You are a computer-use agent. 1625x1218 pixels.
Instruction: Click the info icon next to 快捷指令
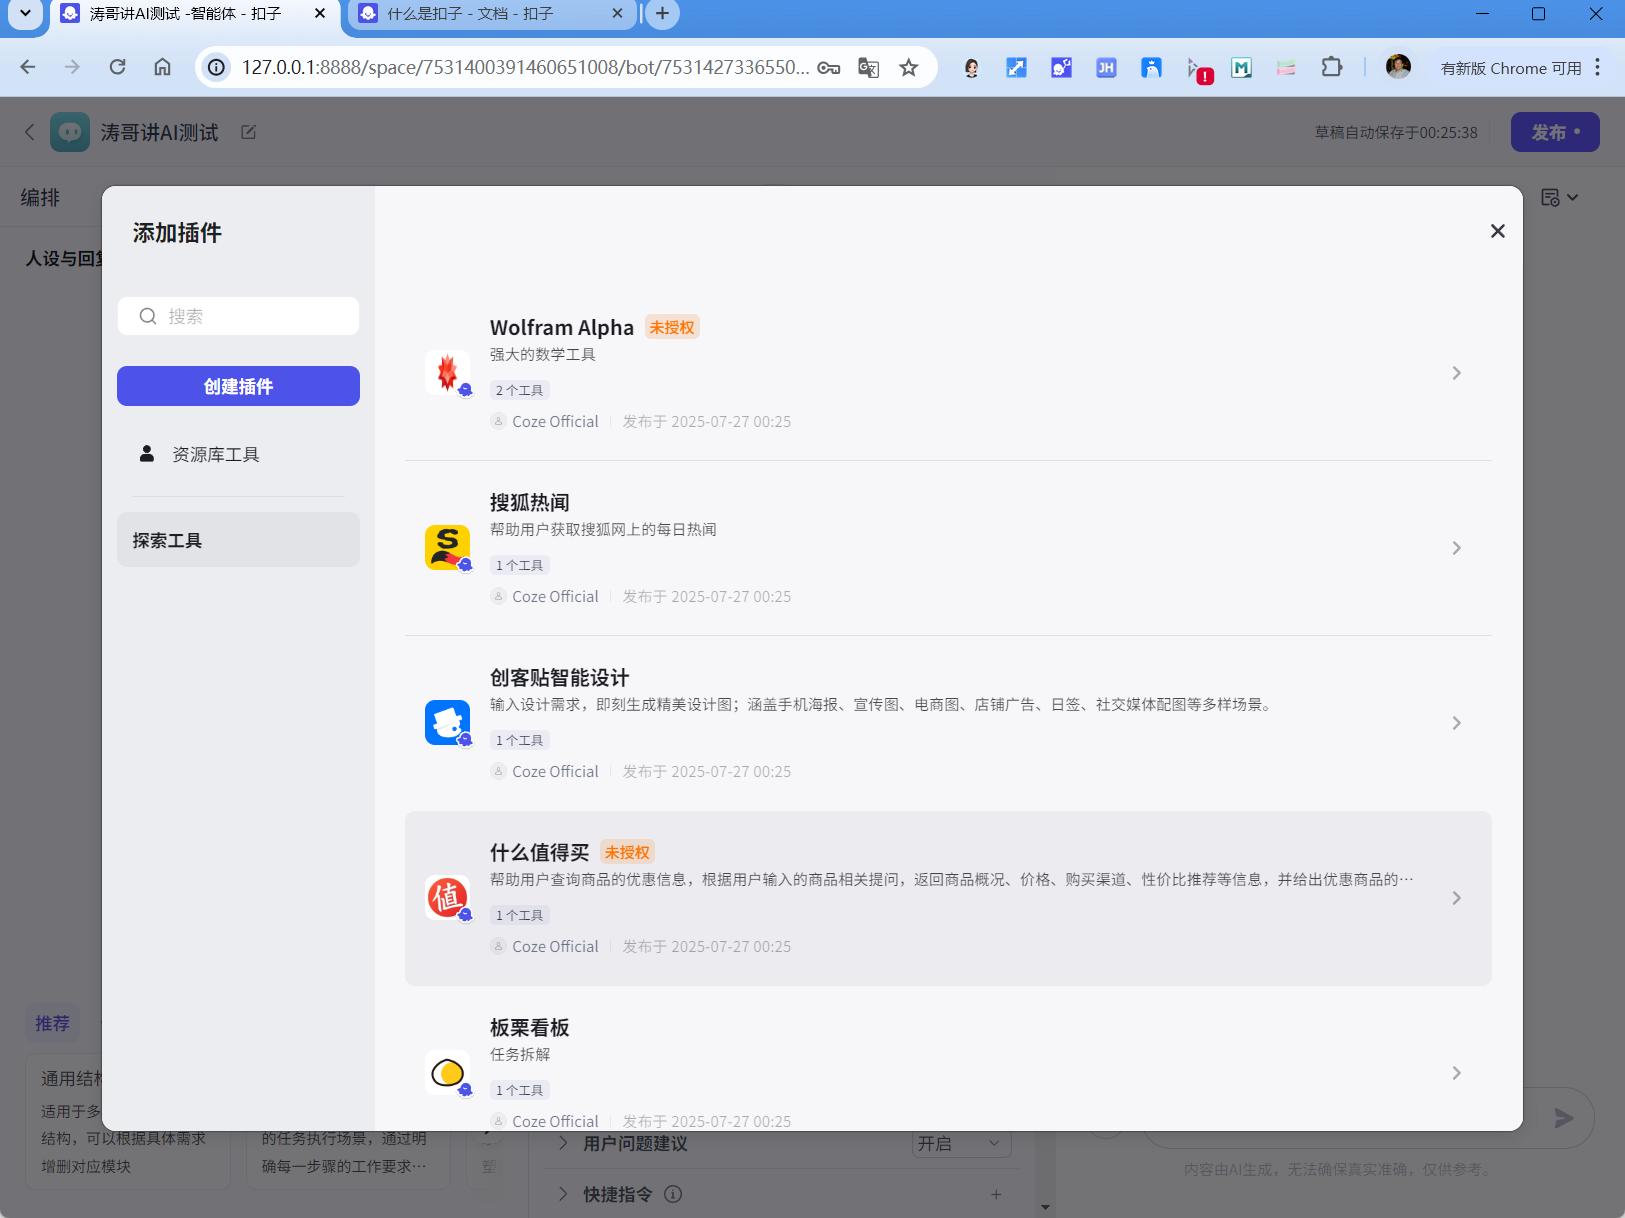tap(673, 1194)
